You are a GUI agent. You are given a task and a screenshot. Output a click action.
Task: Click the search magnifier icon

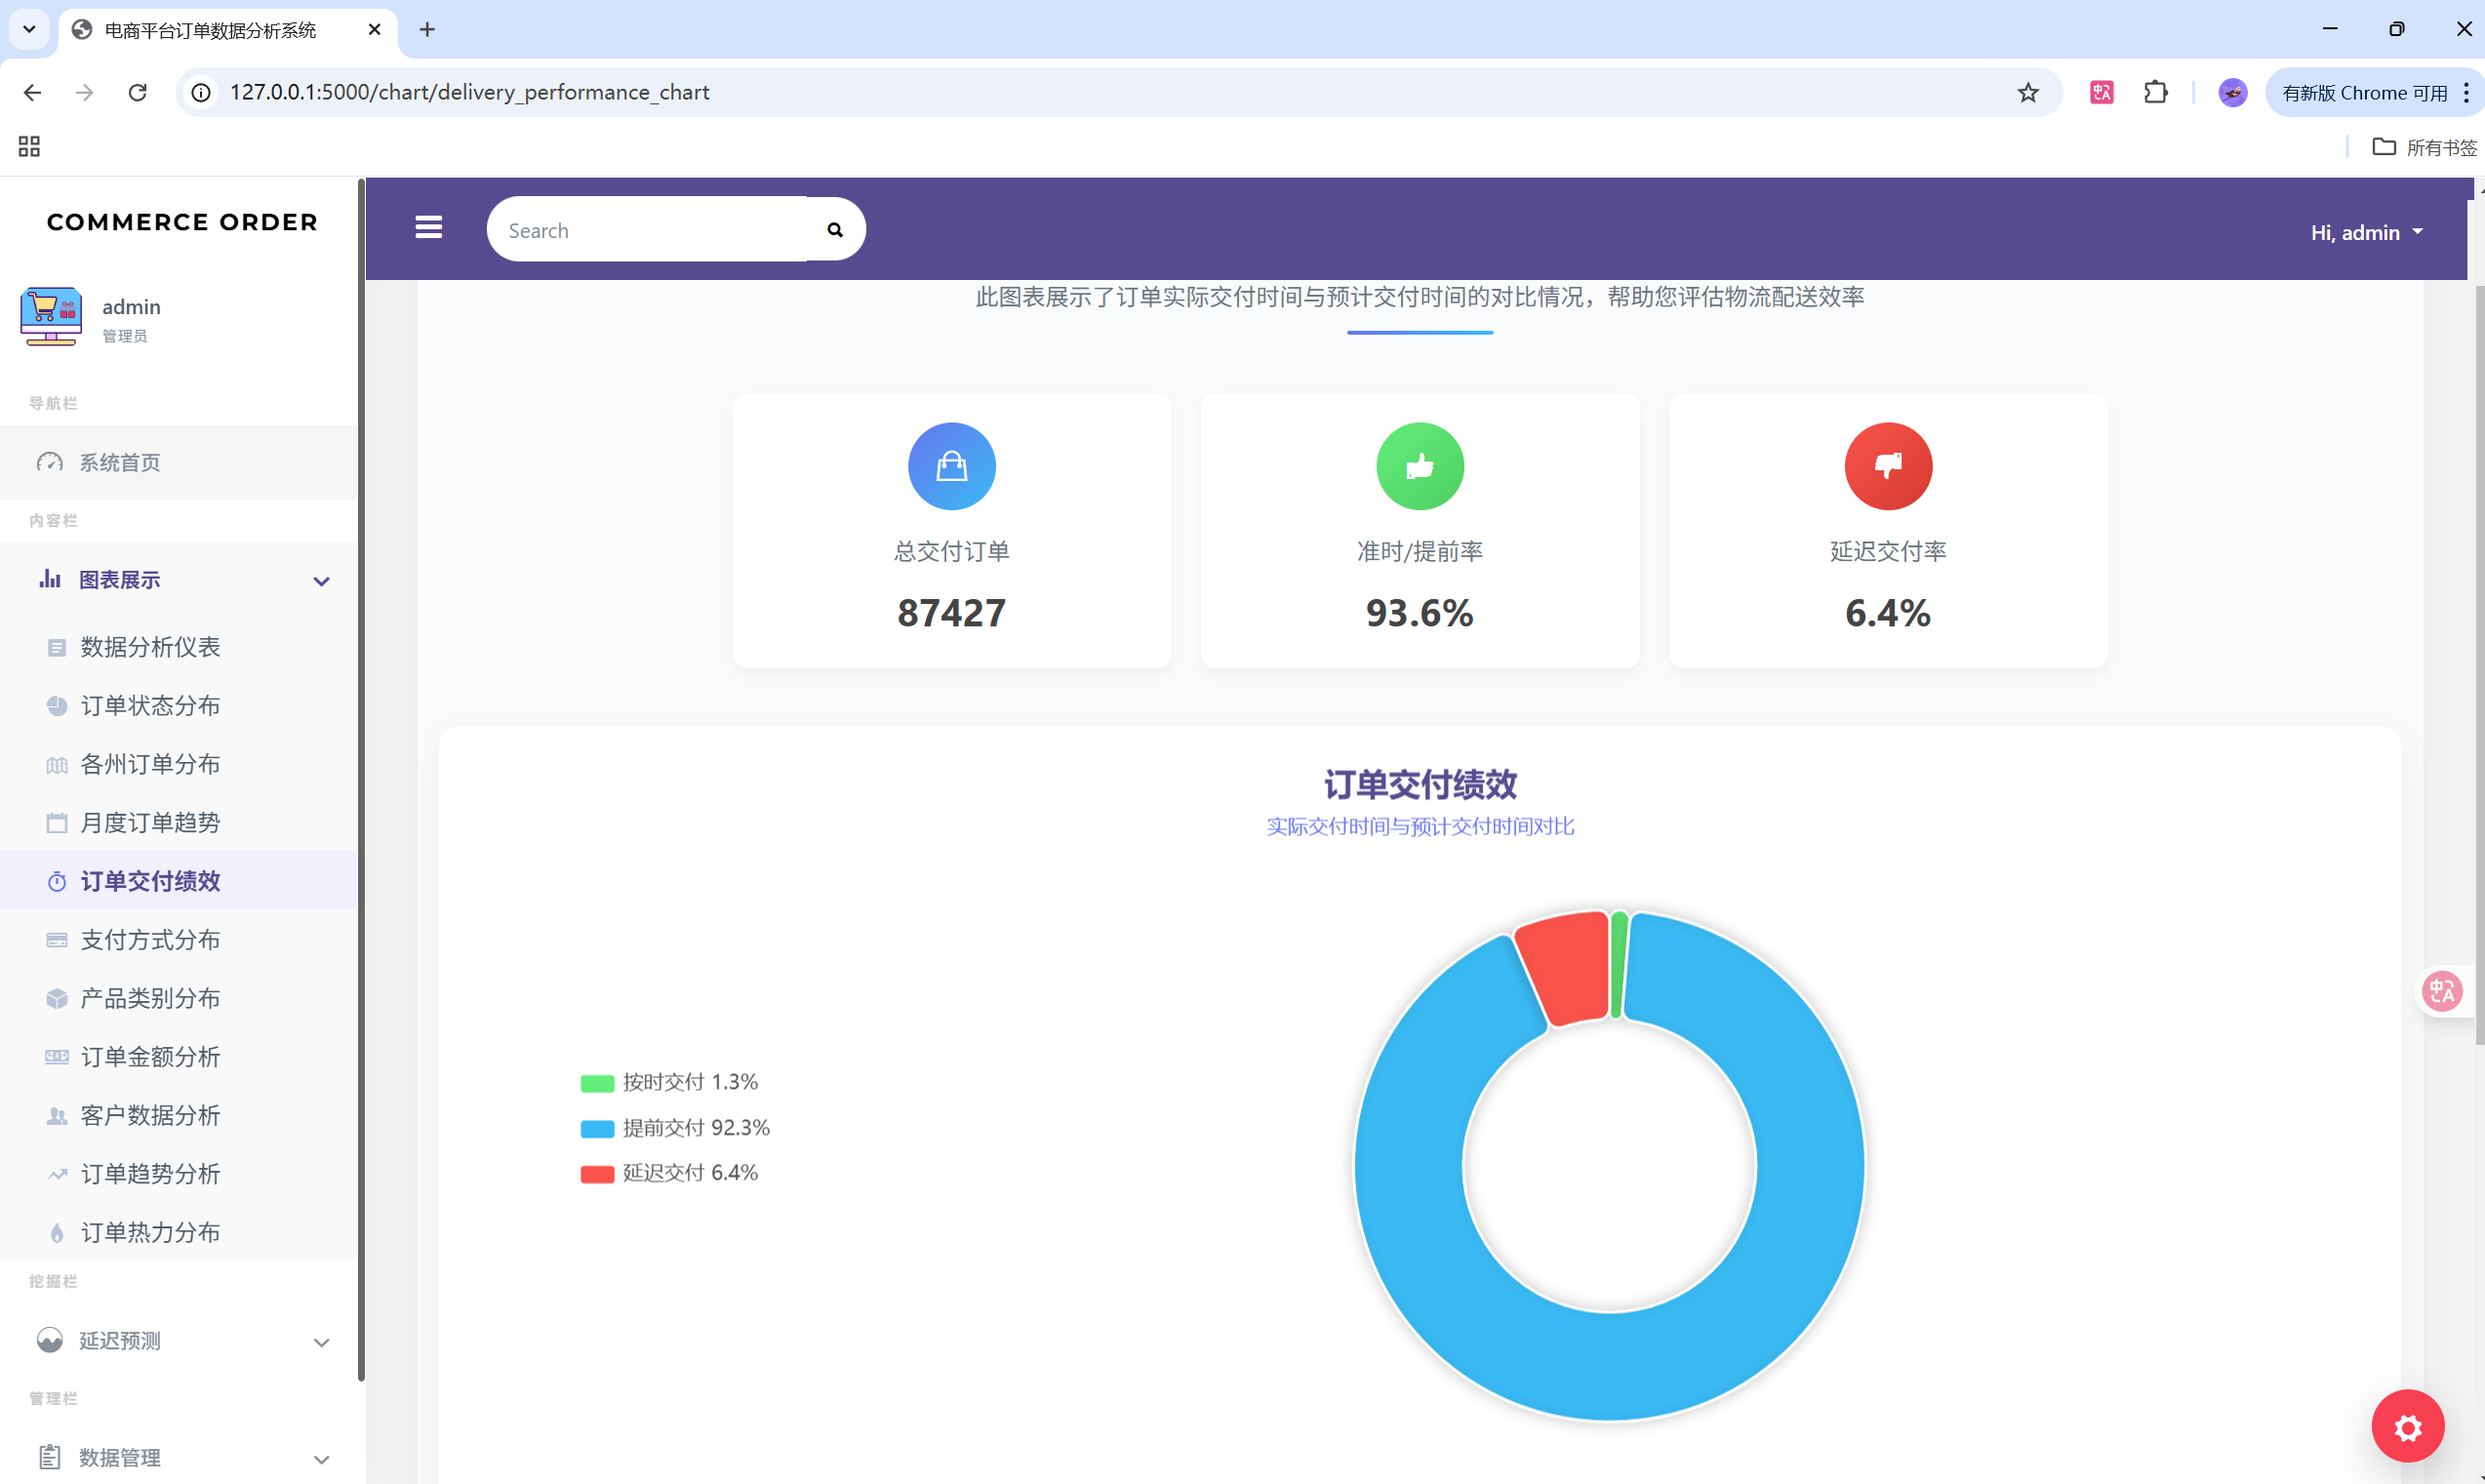[835, 230]
